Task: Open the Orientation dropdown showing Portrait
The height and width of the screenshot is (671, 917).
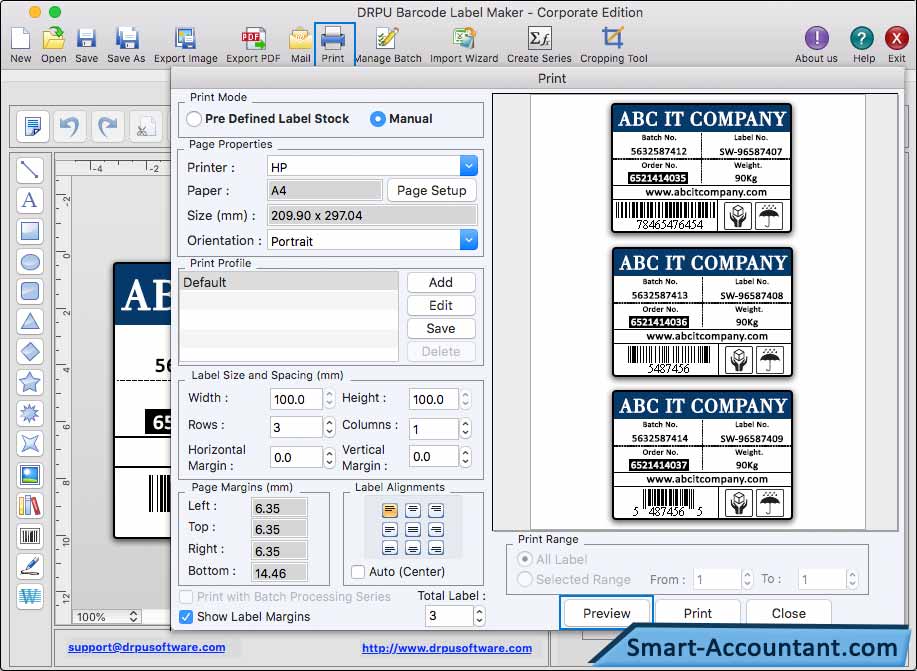Action: (x=372, y=240)
